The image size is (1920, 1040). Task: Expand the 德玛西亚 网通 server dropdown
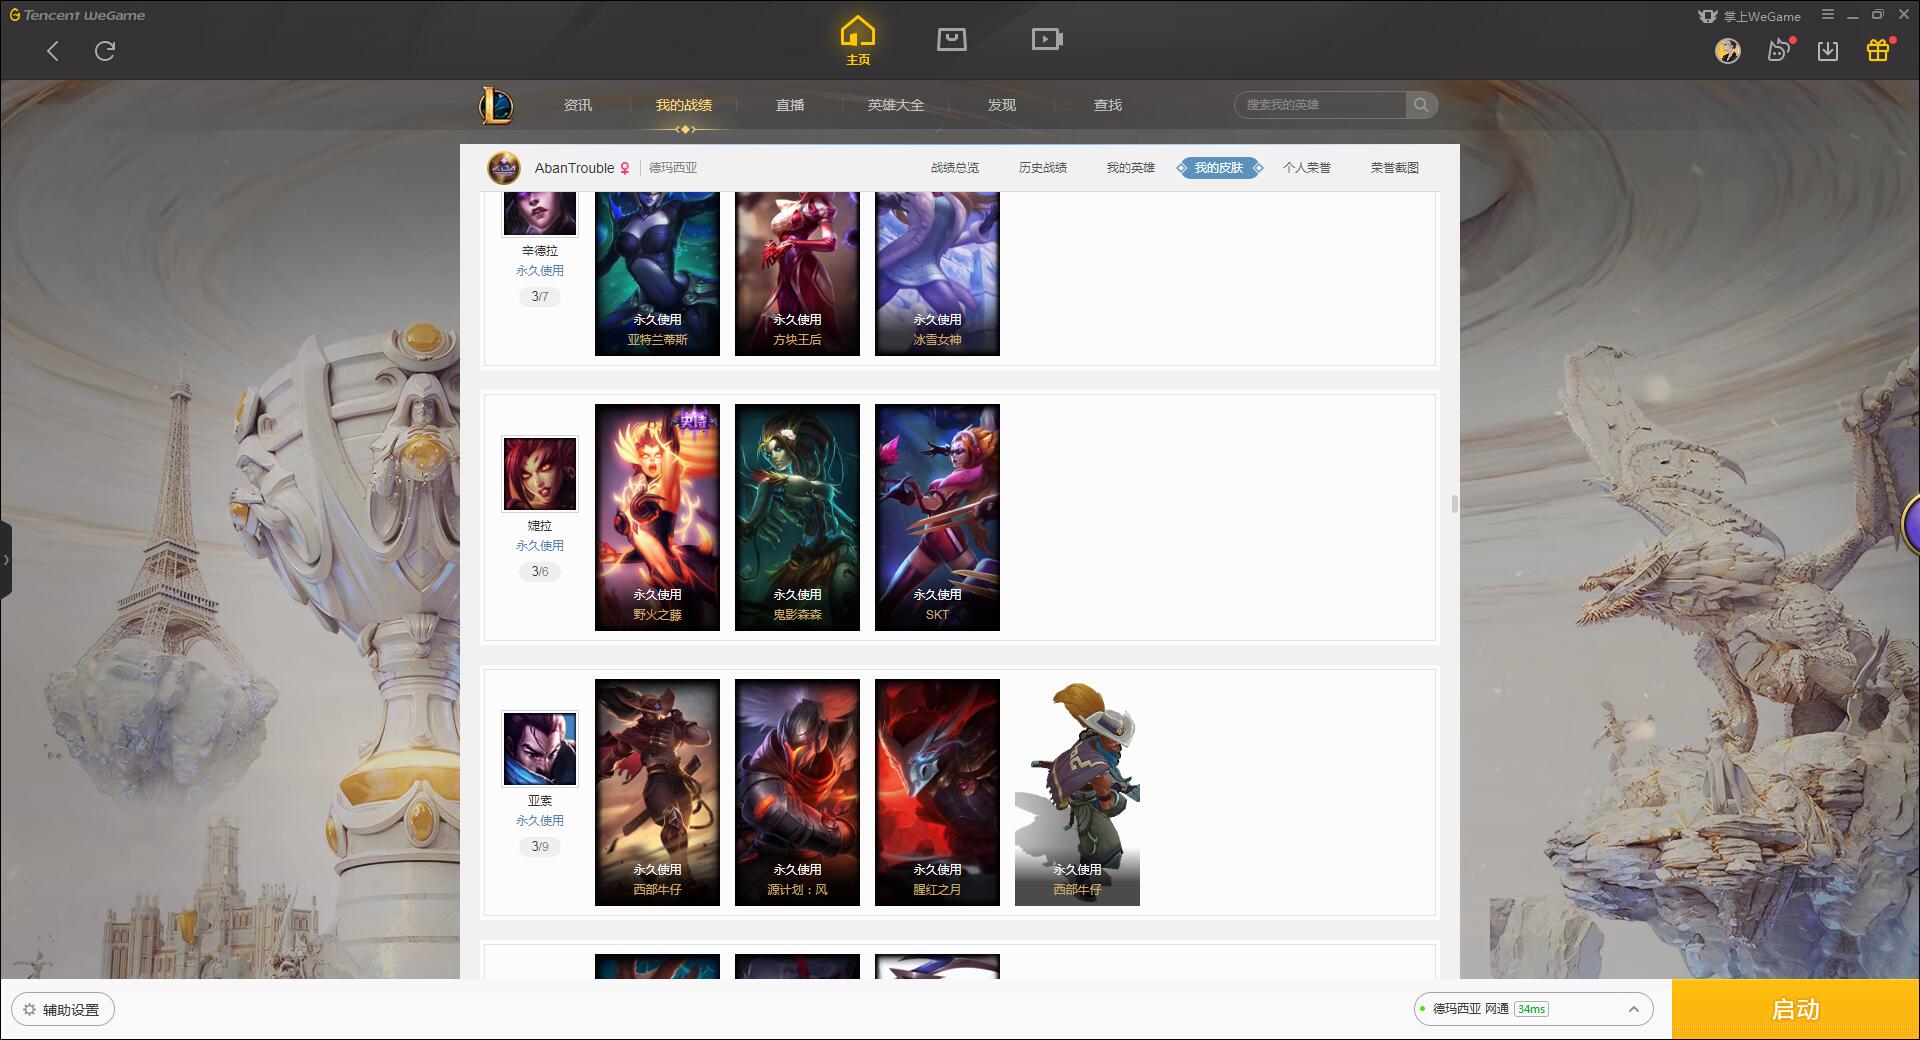pos(1533,1009)
